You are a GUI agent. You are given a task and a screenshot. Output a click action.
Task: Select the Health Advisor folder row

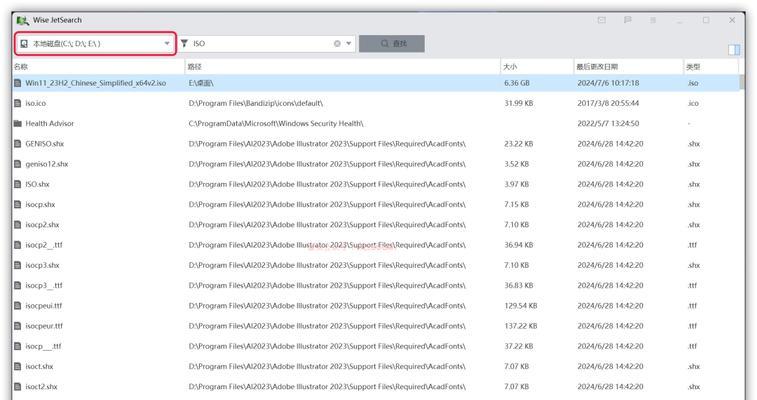pyautogui.click(x=376, y=124)
